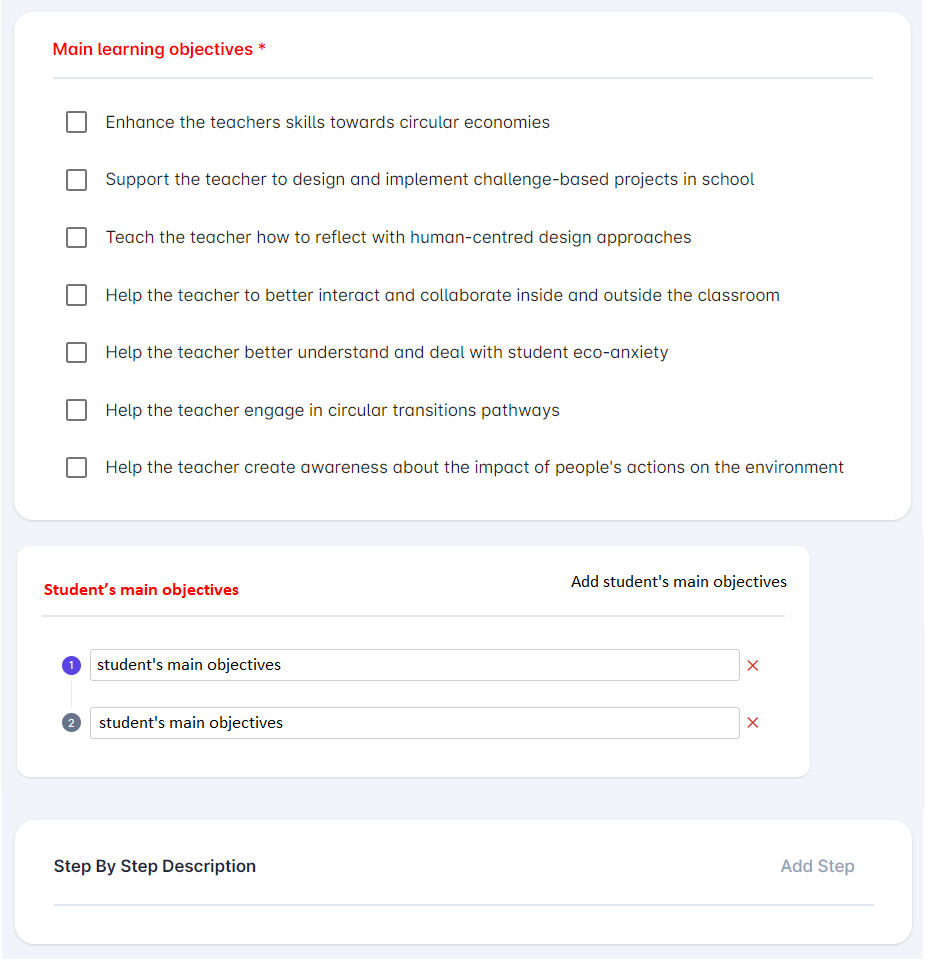This screenshot has height=973, width=937.
Task: Click the eco-anxiety objective label text
Action: tap(386, 352)
